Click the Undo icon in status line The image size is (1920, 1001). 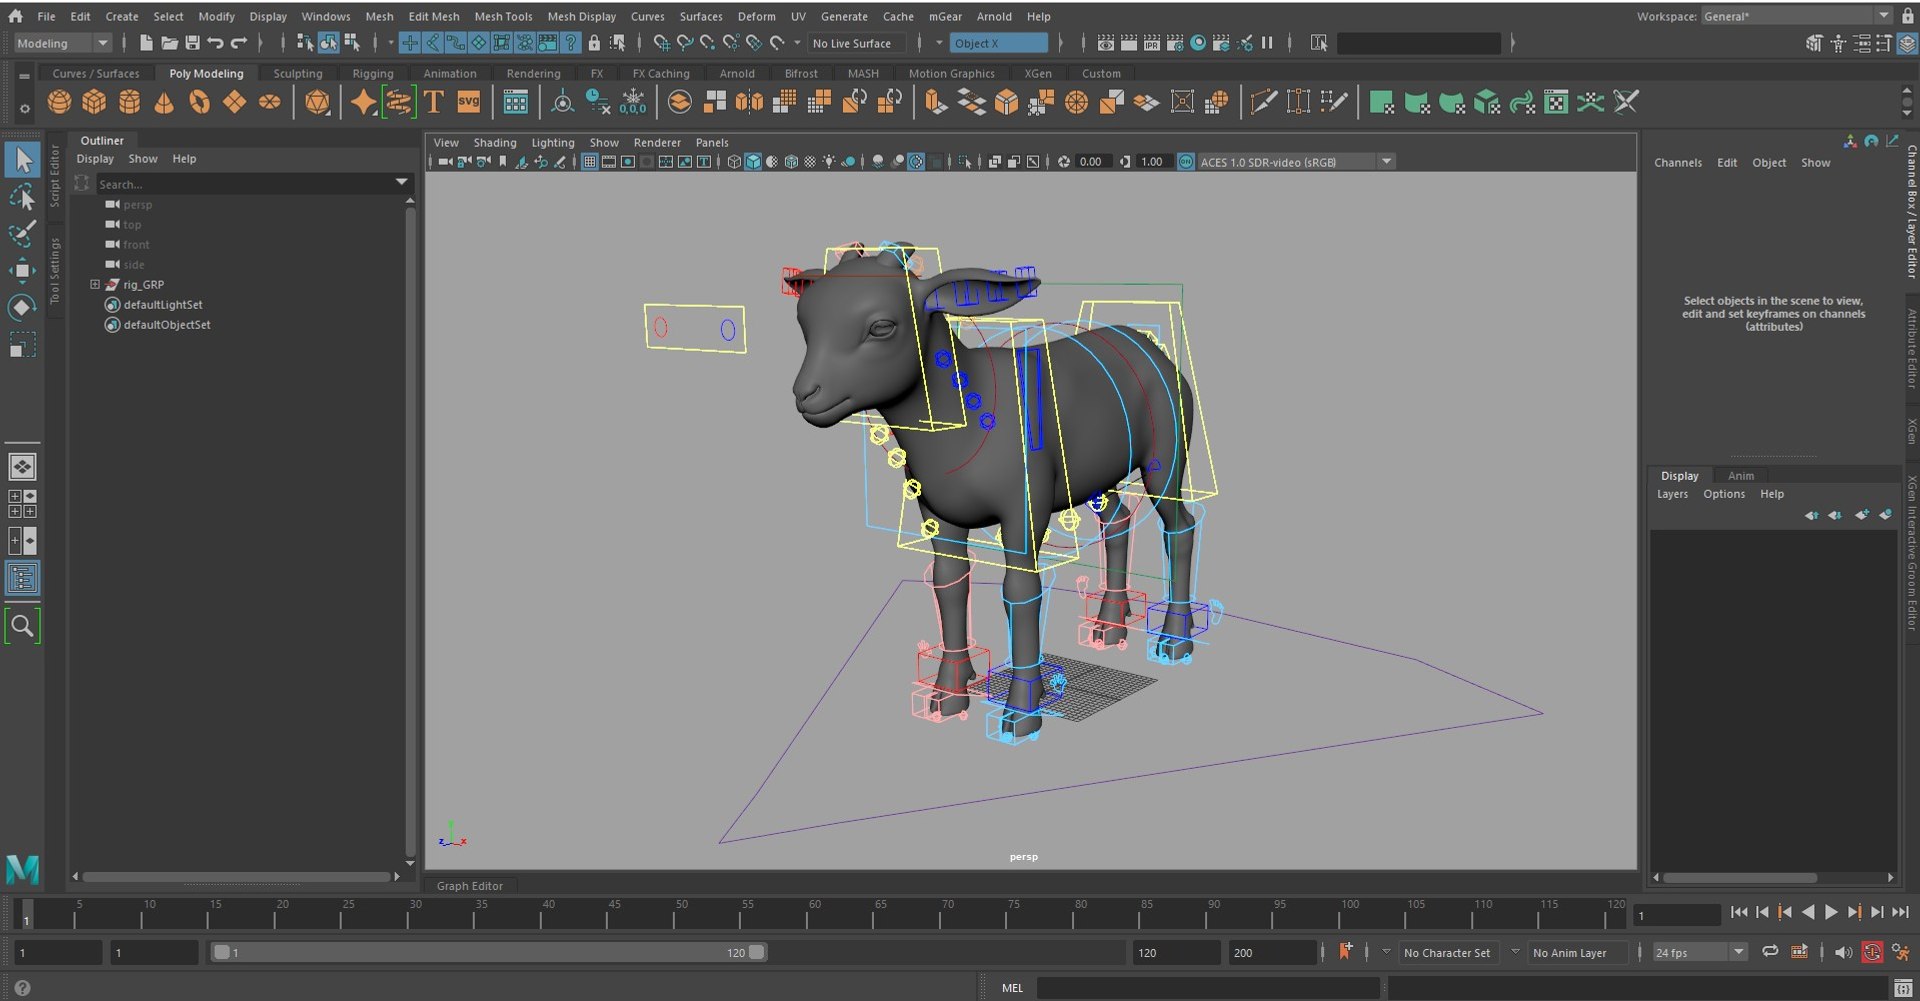tap(215, 43)
